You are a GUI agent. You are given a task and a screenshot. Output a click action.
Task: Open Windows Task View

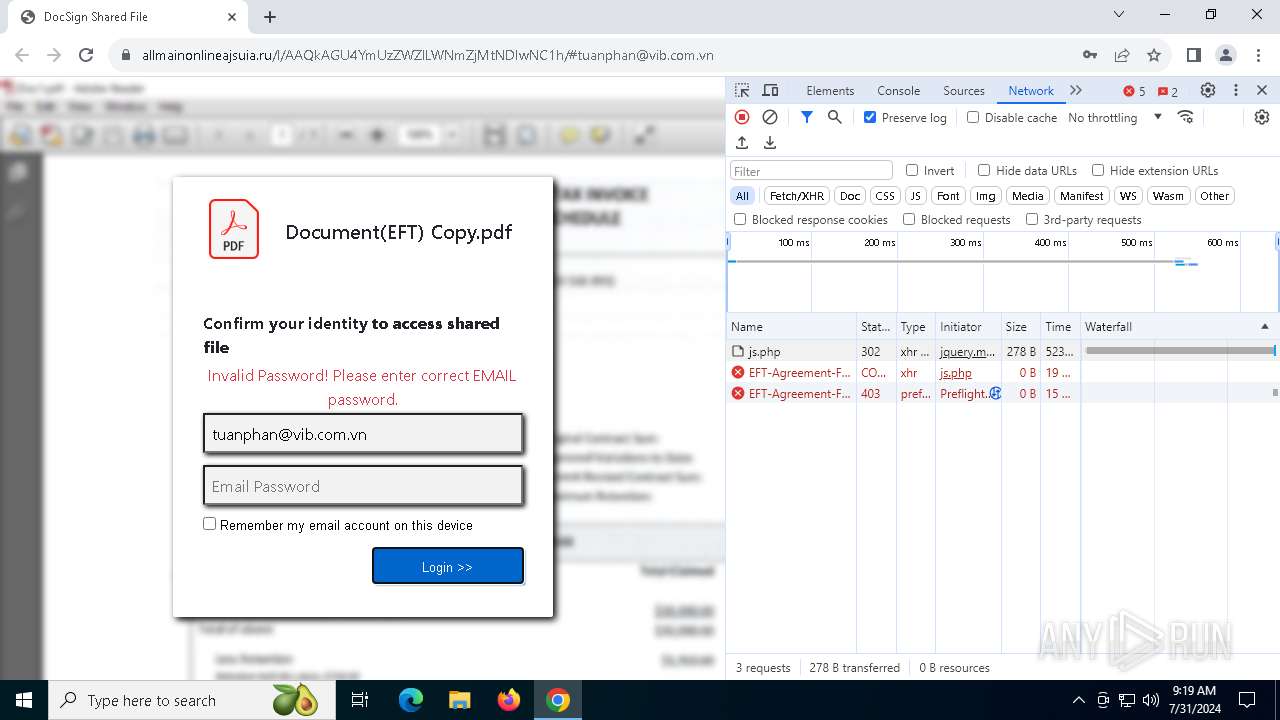[x=361, y=700]
